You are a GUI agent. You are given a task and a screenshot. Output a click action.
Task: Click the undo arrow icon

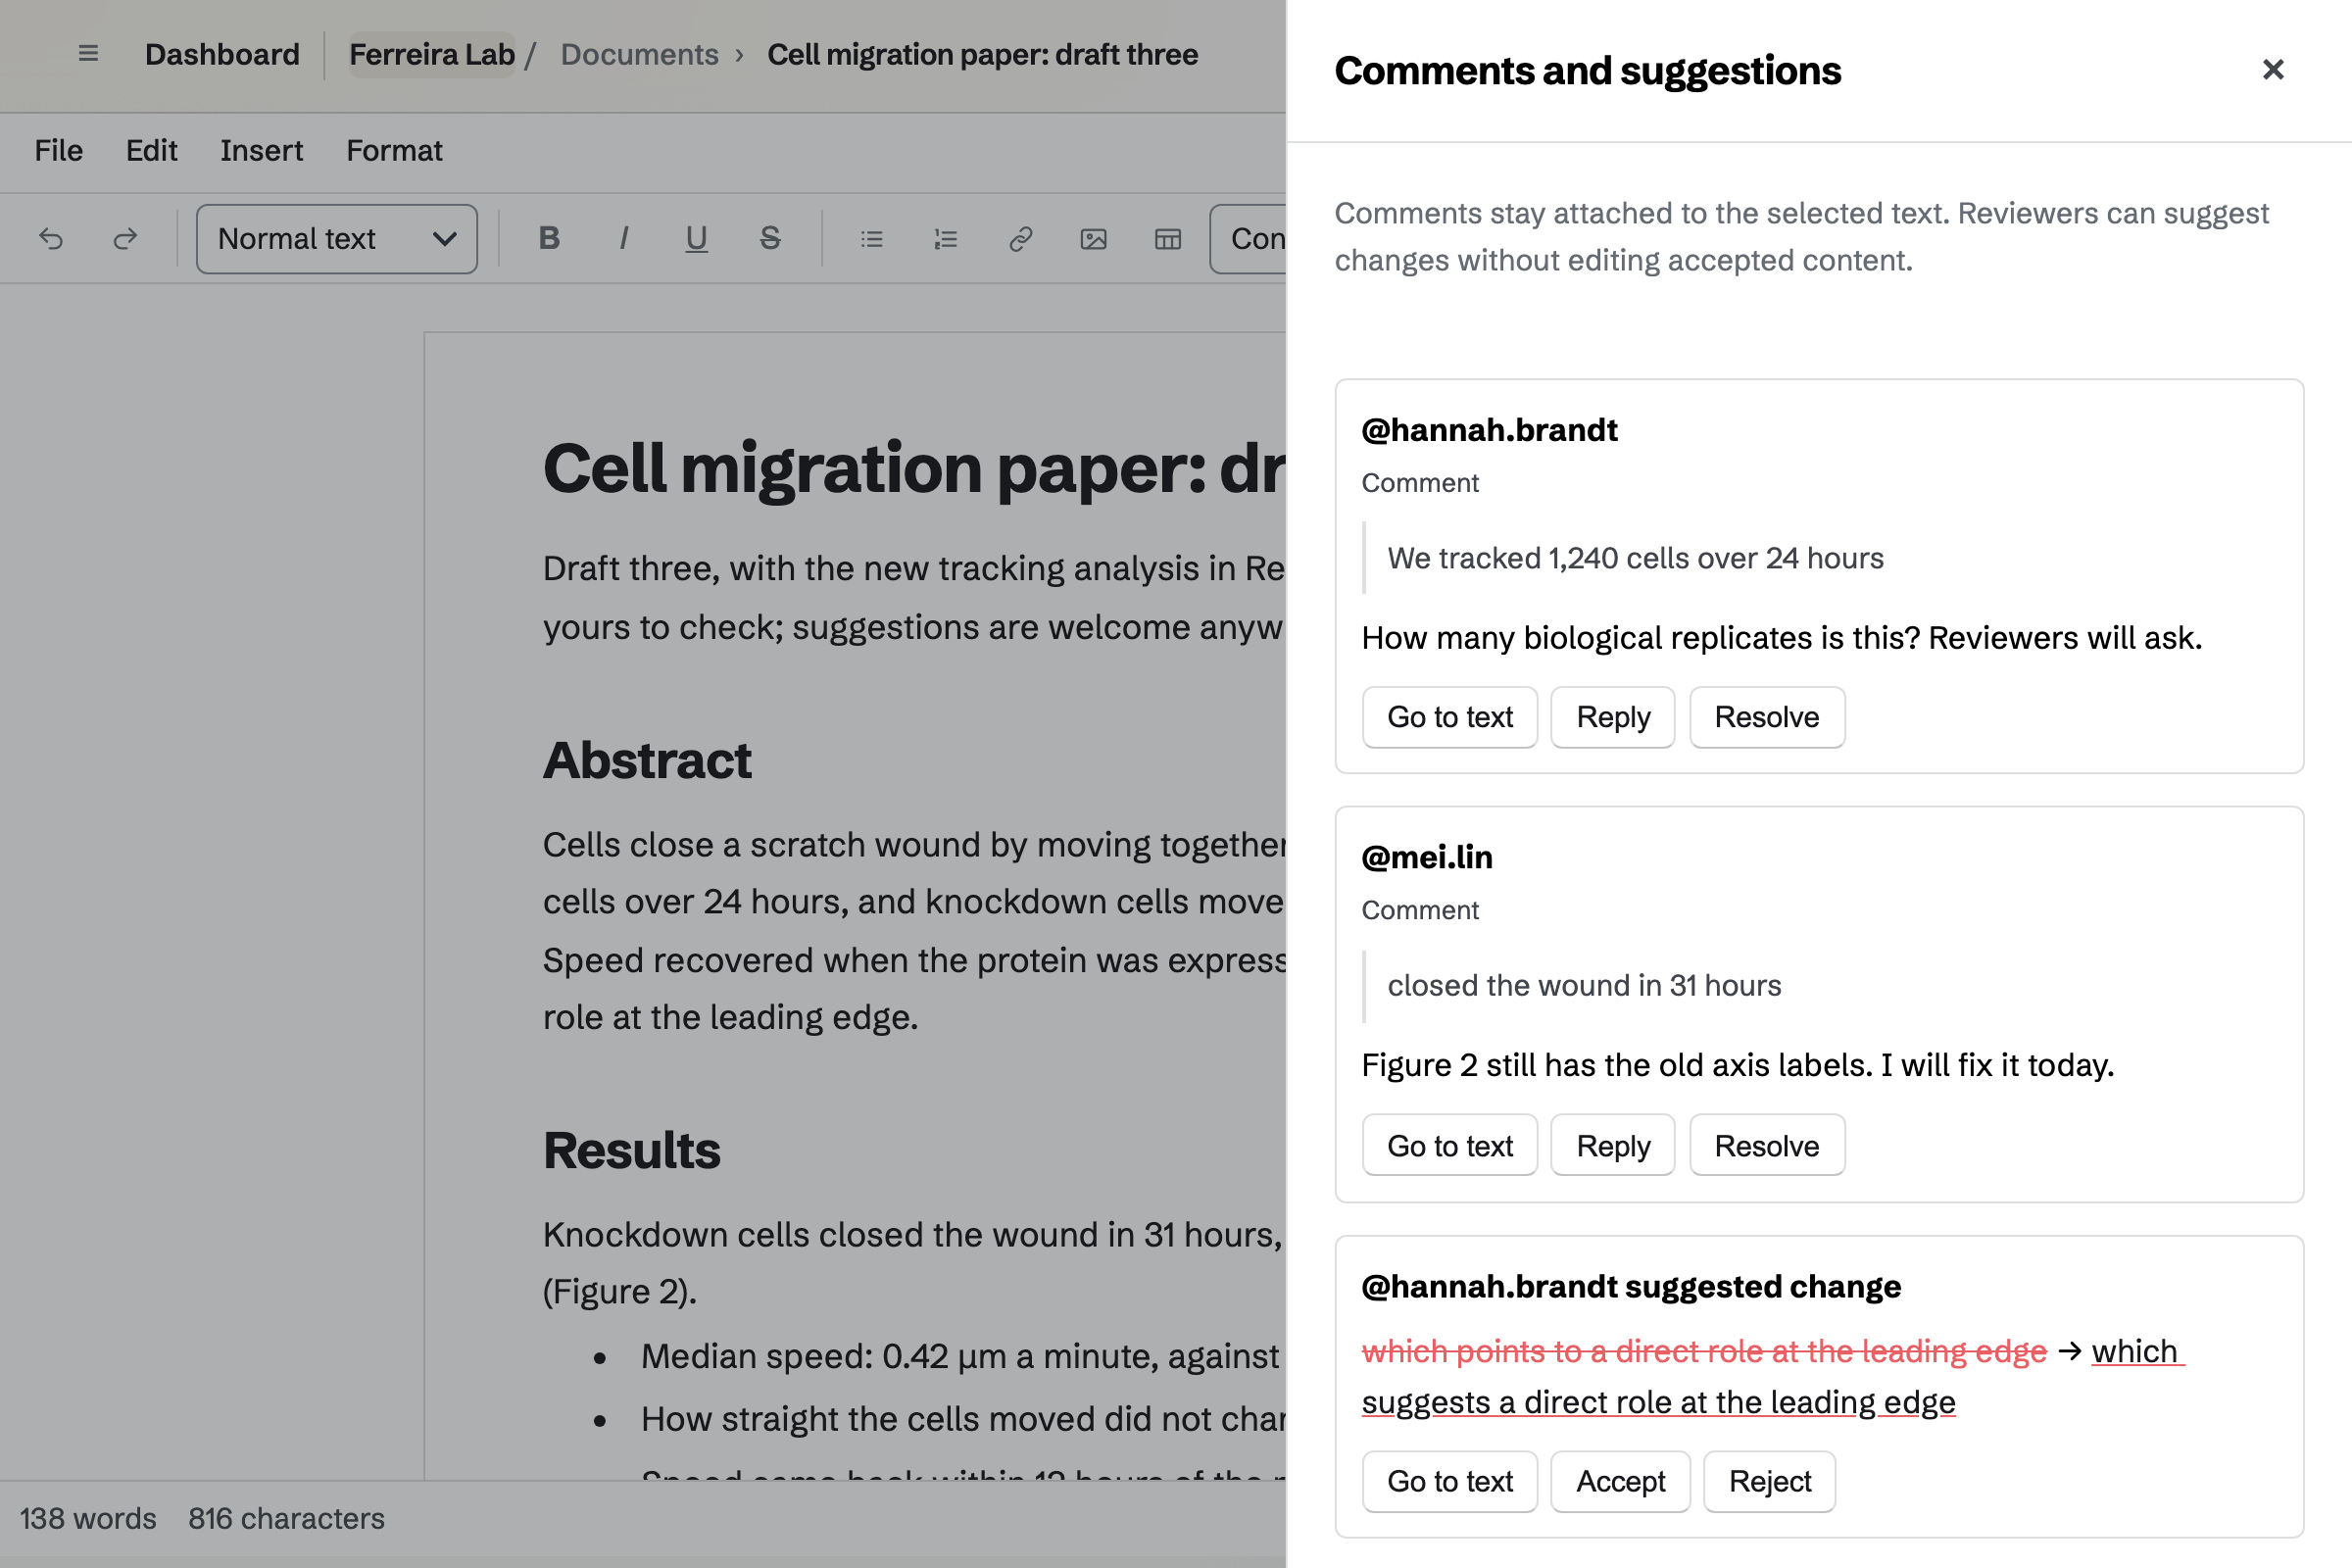pos(51,239)
